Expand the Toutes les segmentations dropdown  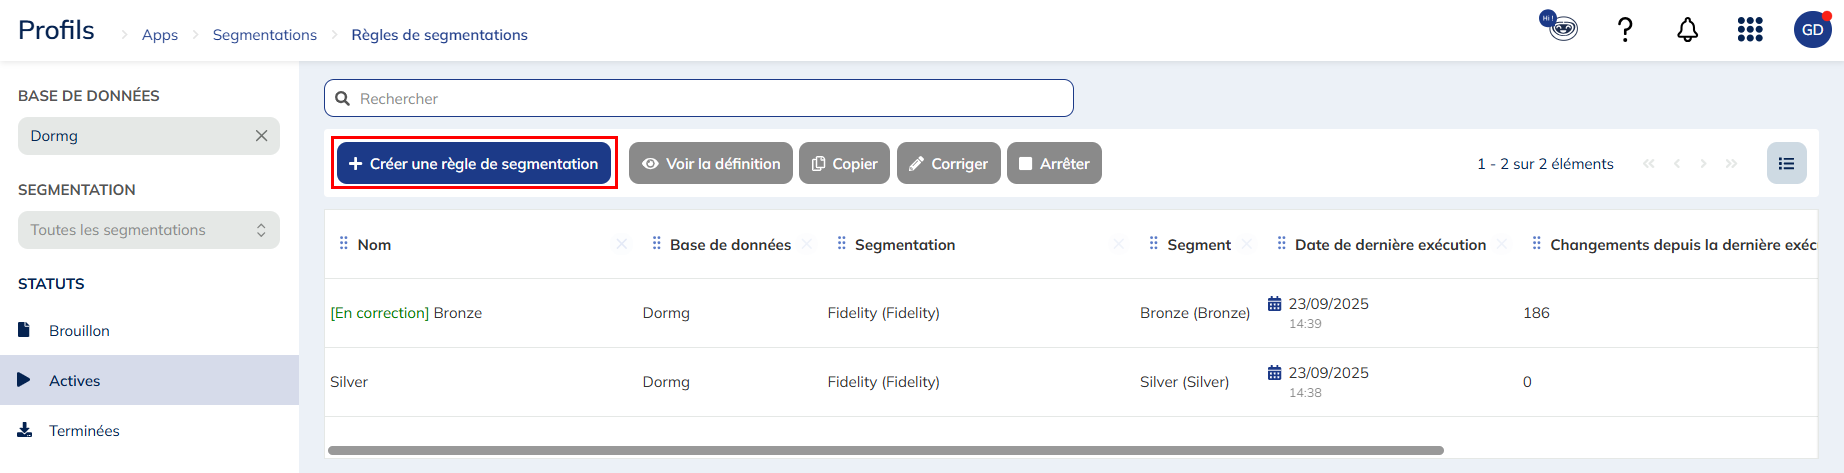pyautogui.click(x=148, y=230)
